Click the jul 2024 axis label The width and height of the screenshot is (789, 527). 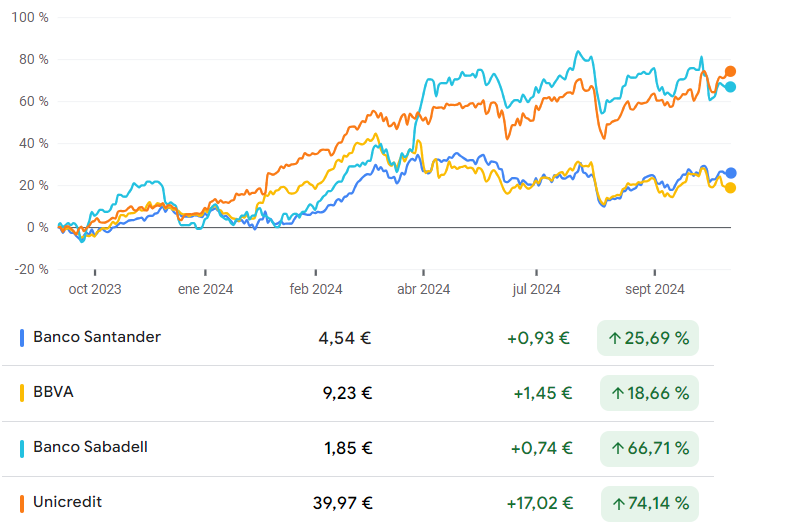[536, 289]
